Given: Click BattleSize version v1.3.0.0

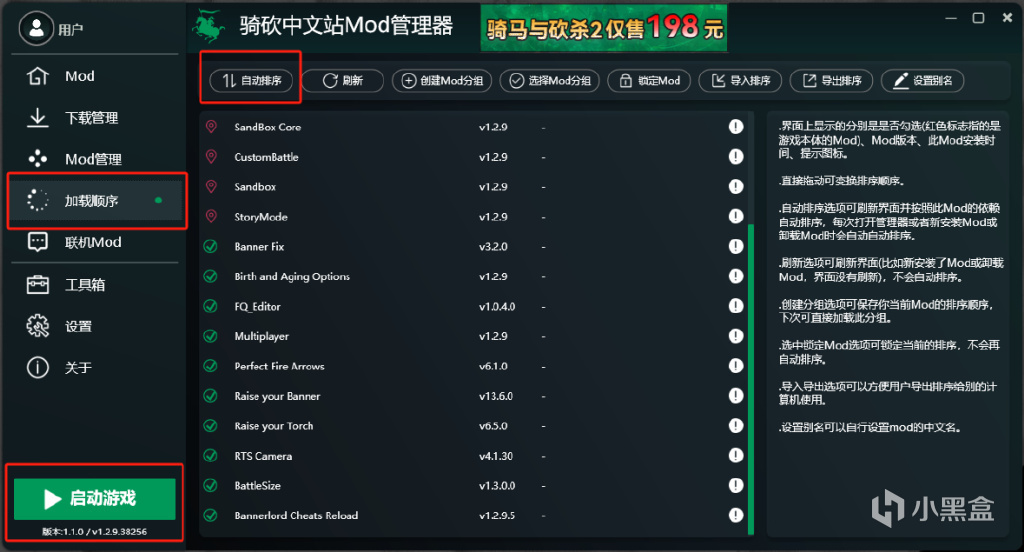Looking at the screenshot, I should [x=497, y=485].
